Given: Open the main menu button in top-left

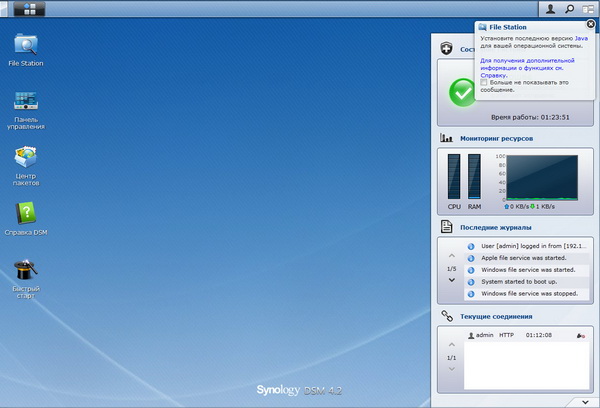Looking at the screenshot, I should (x=28, y=8).
